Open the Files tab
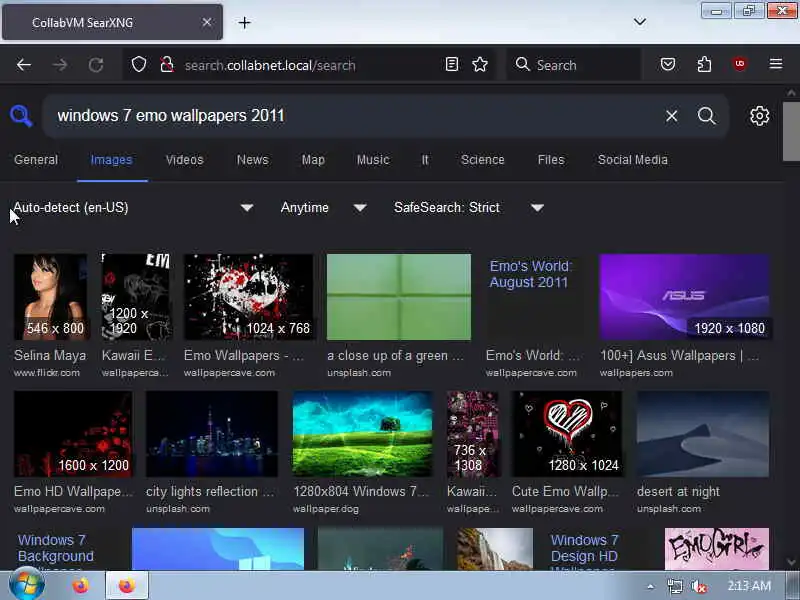 551,160
